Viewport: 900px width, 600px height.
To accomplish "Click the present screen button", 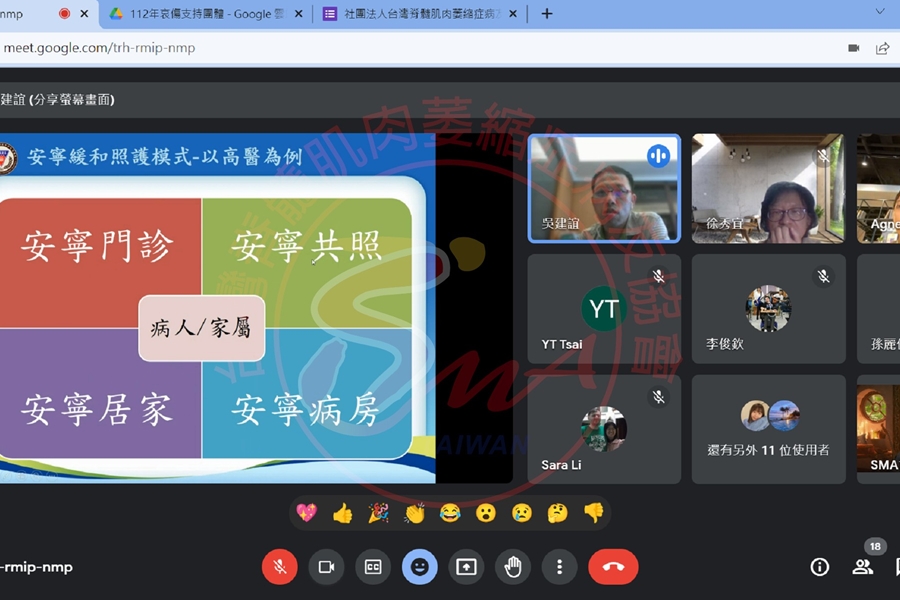I will click(x=466, y=567).
